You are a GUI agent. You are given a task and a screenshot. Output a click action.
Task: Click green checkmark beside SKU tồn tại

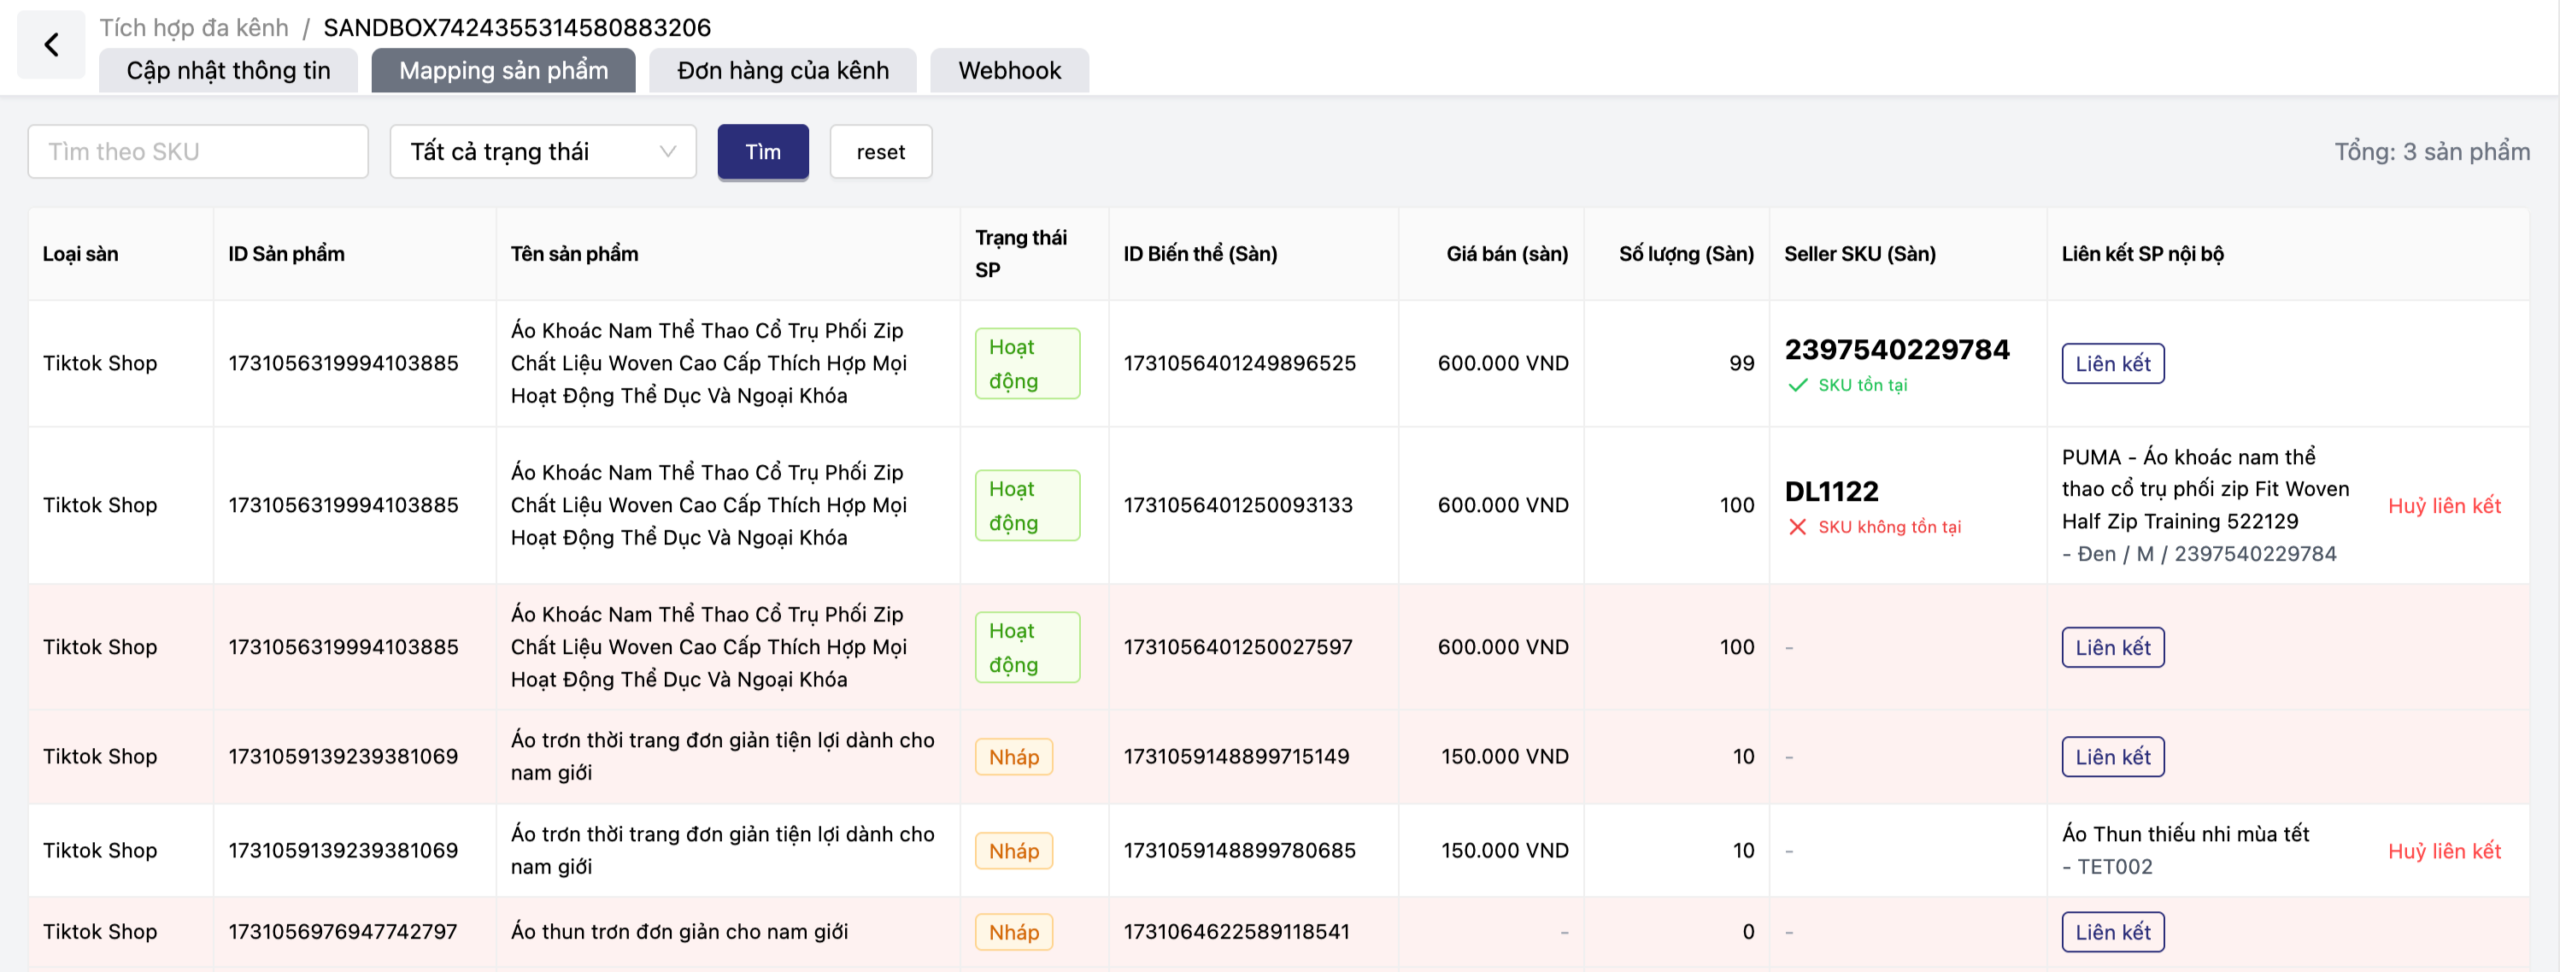(1797, 385)
